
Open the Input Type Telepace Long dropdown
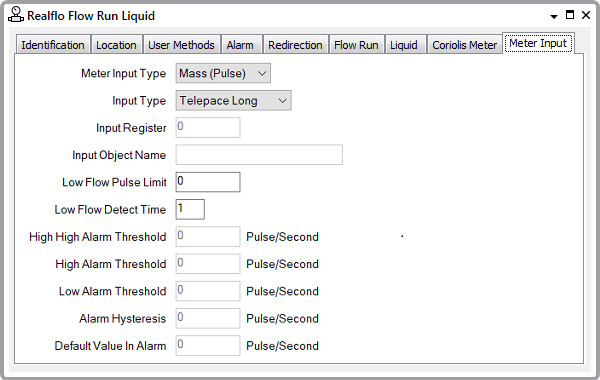(233, 101)
